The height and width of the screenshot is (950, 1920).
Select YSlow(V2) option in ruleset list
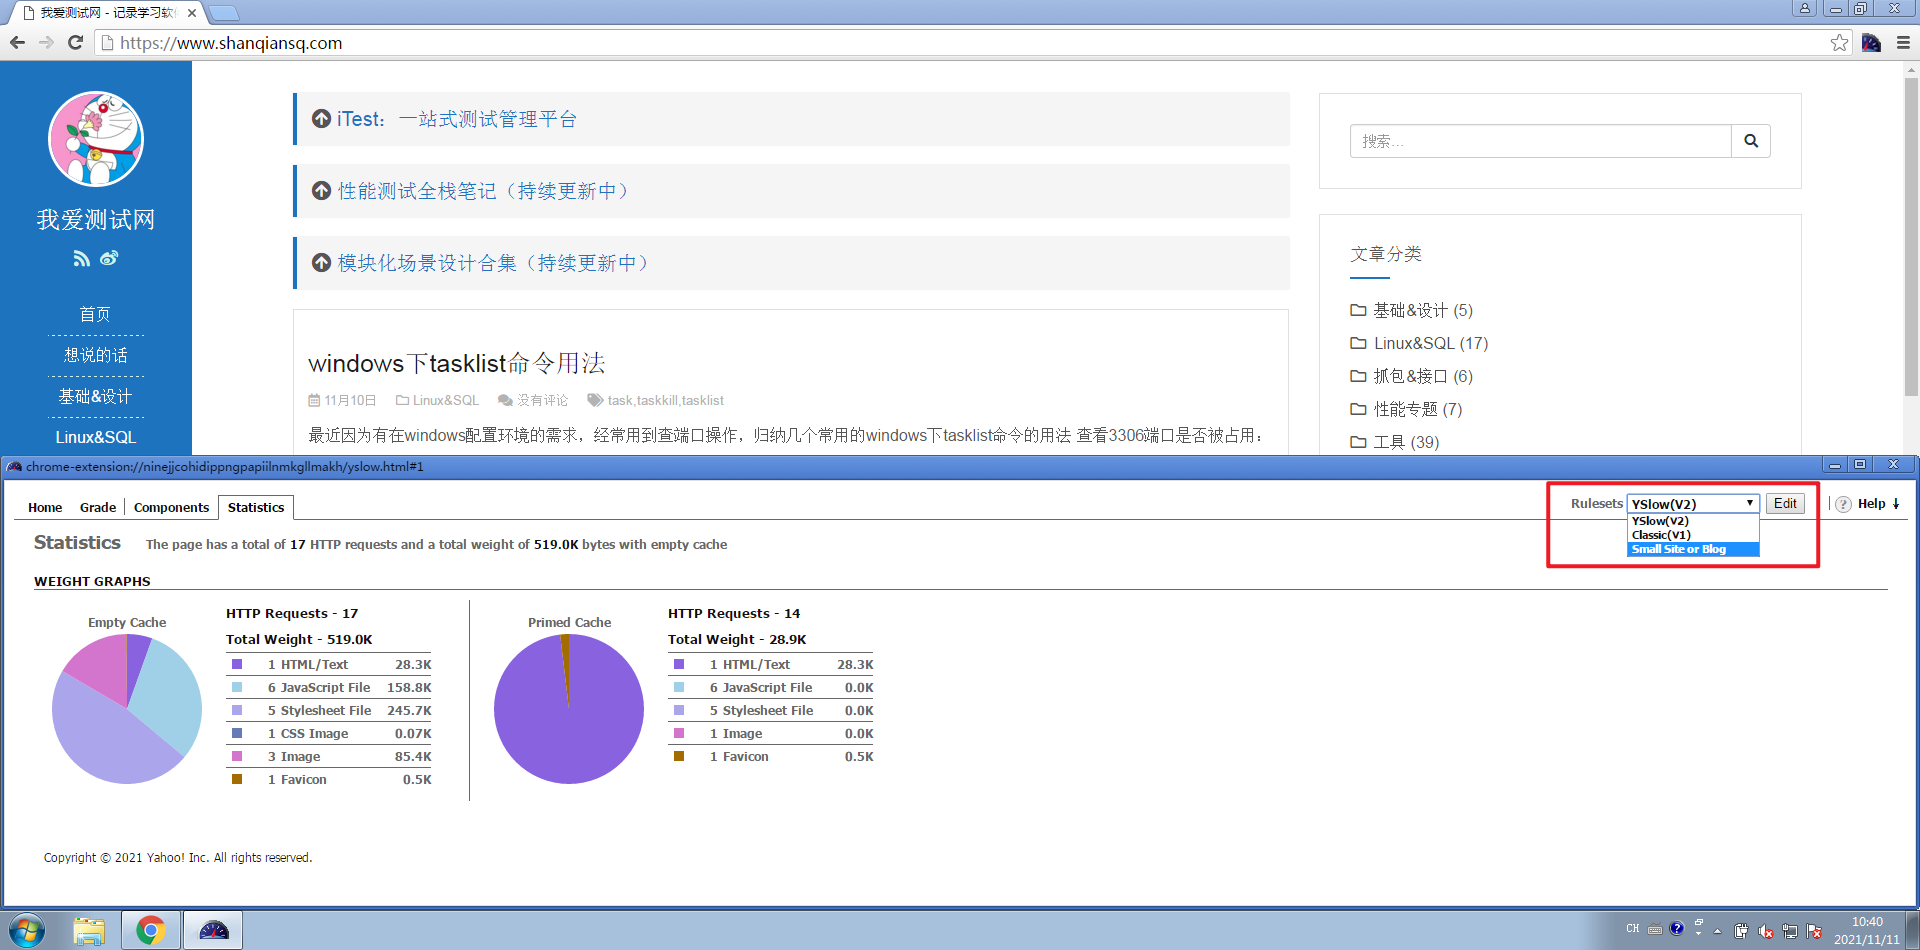(x=1692, y=521)
